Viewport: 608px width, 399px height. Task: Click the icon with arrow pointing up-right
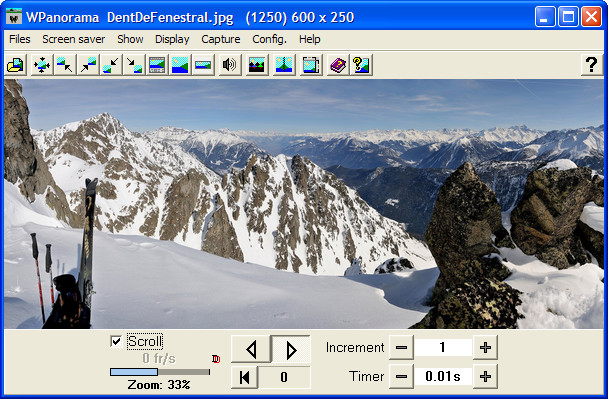[88, 64]
